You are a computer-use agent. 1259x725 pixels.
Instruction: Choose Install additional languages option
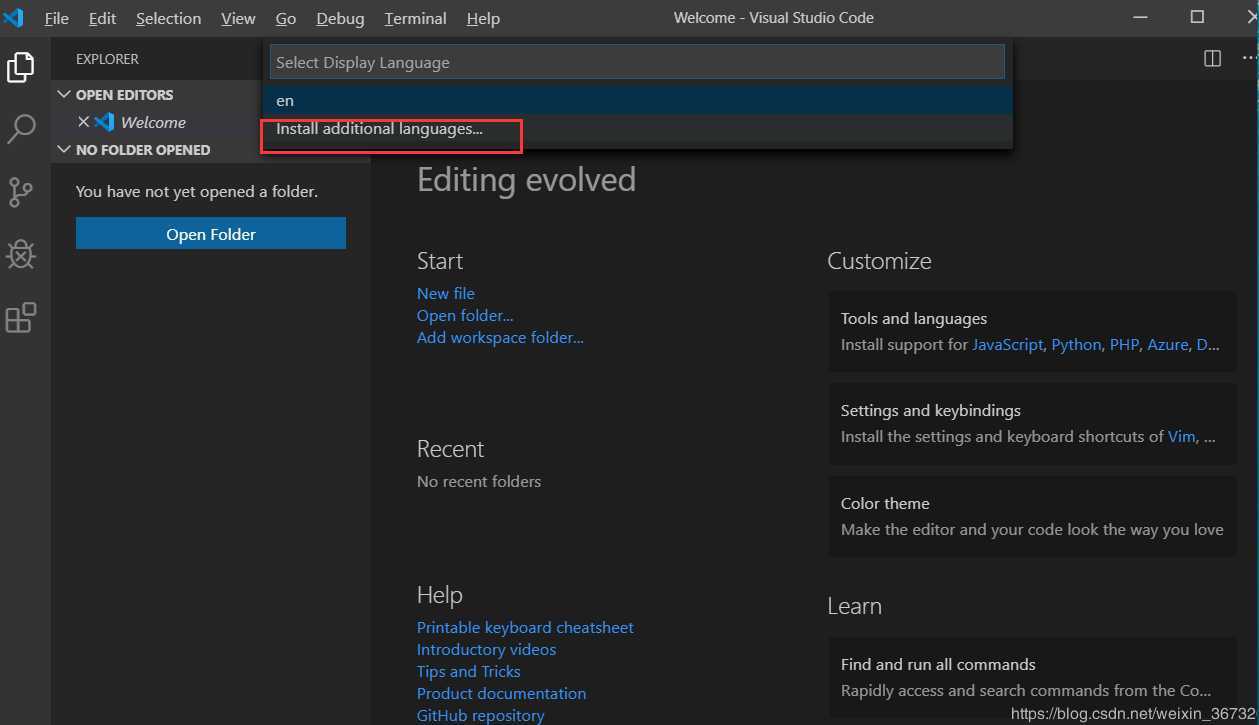(x=637, y=129)
